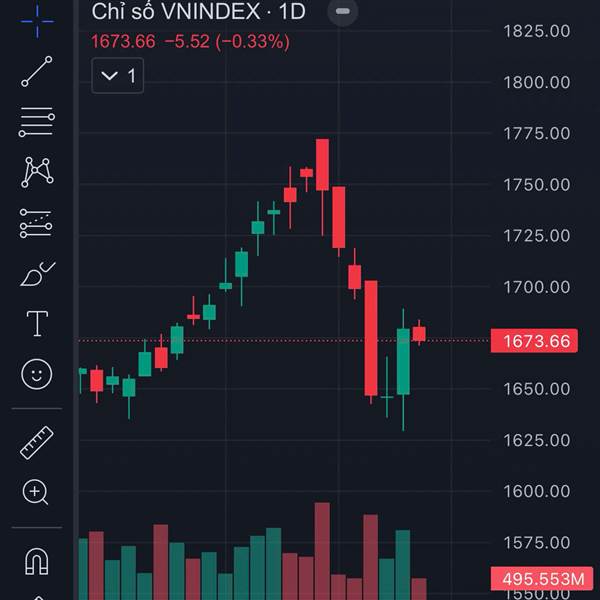The height and width of the screenshot is (600, 600).
Task: Click the gray minus button beside the title
Action: point(343,12)
